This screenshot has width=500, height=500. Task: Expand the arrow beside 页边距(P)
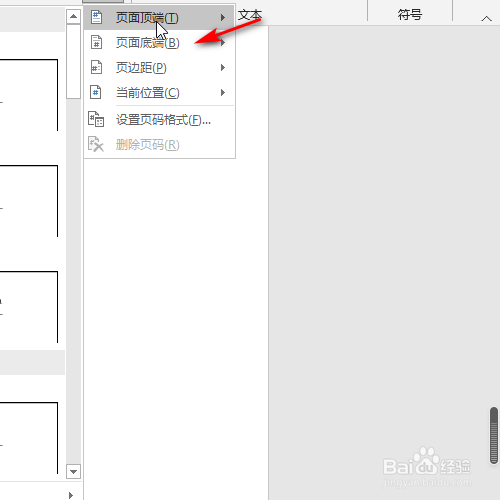pos(223,68)
